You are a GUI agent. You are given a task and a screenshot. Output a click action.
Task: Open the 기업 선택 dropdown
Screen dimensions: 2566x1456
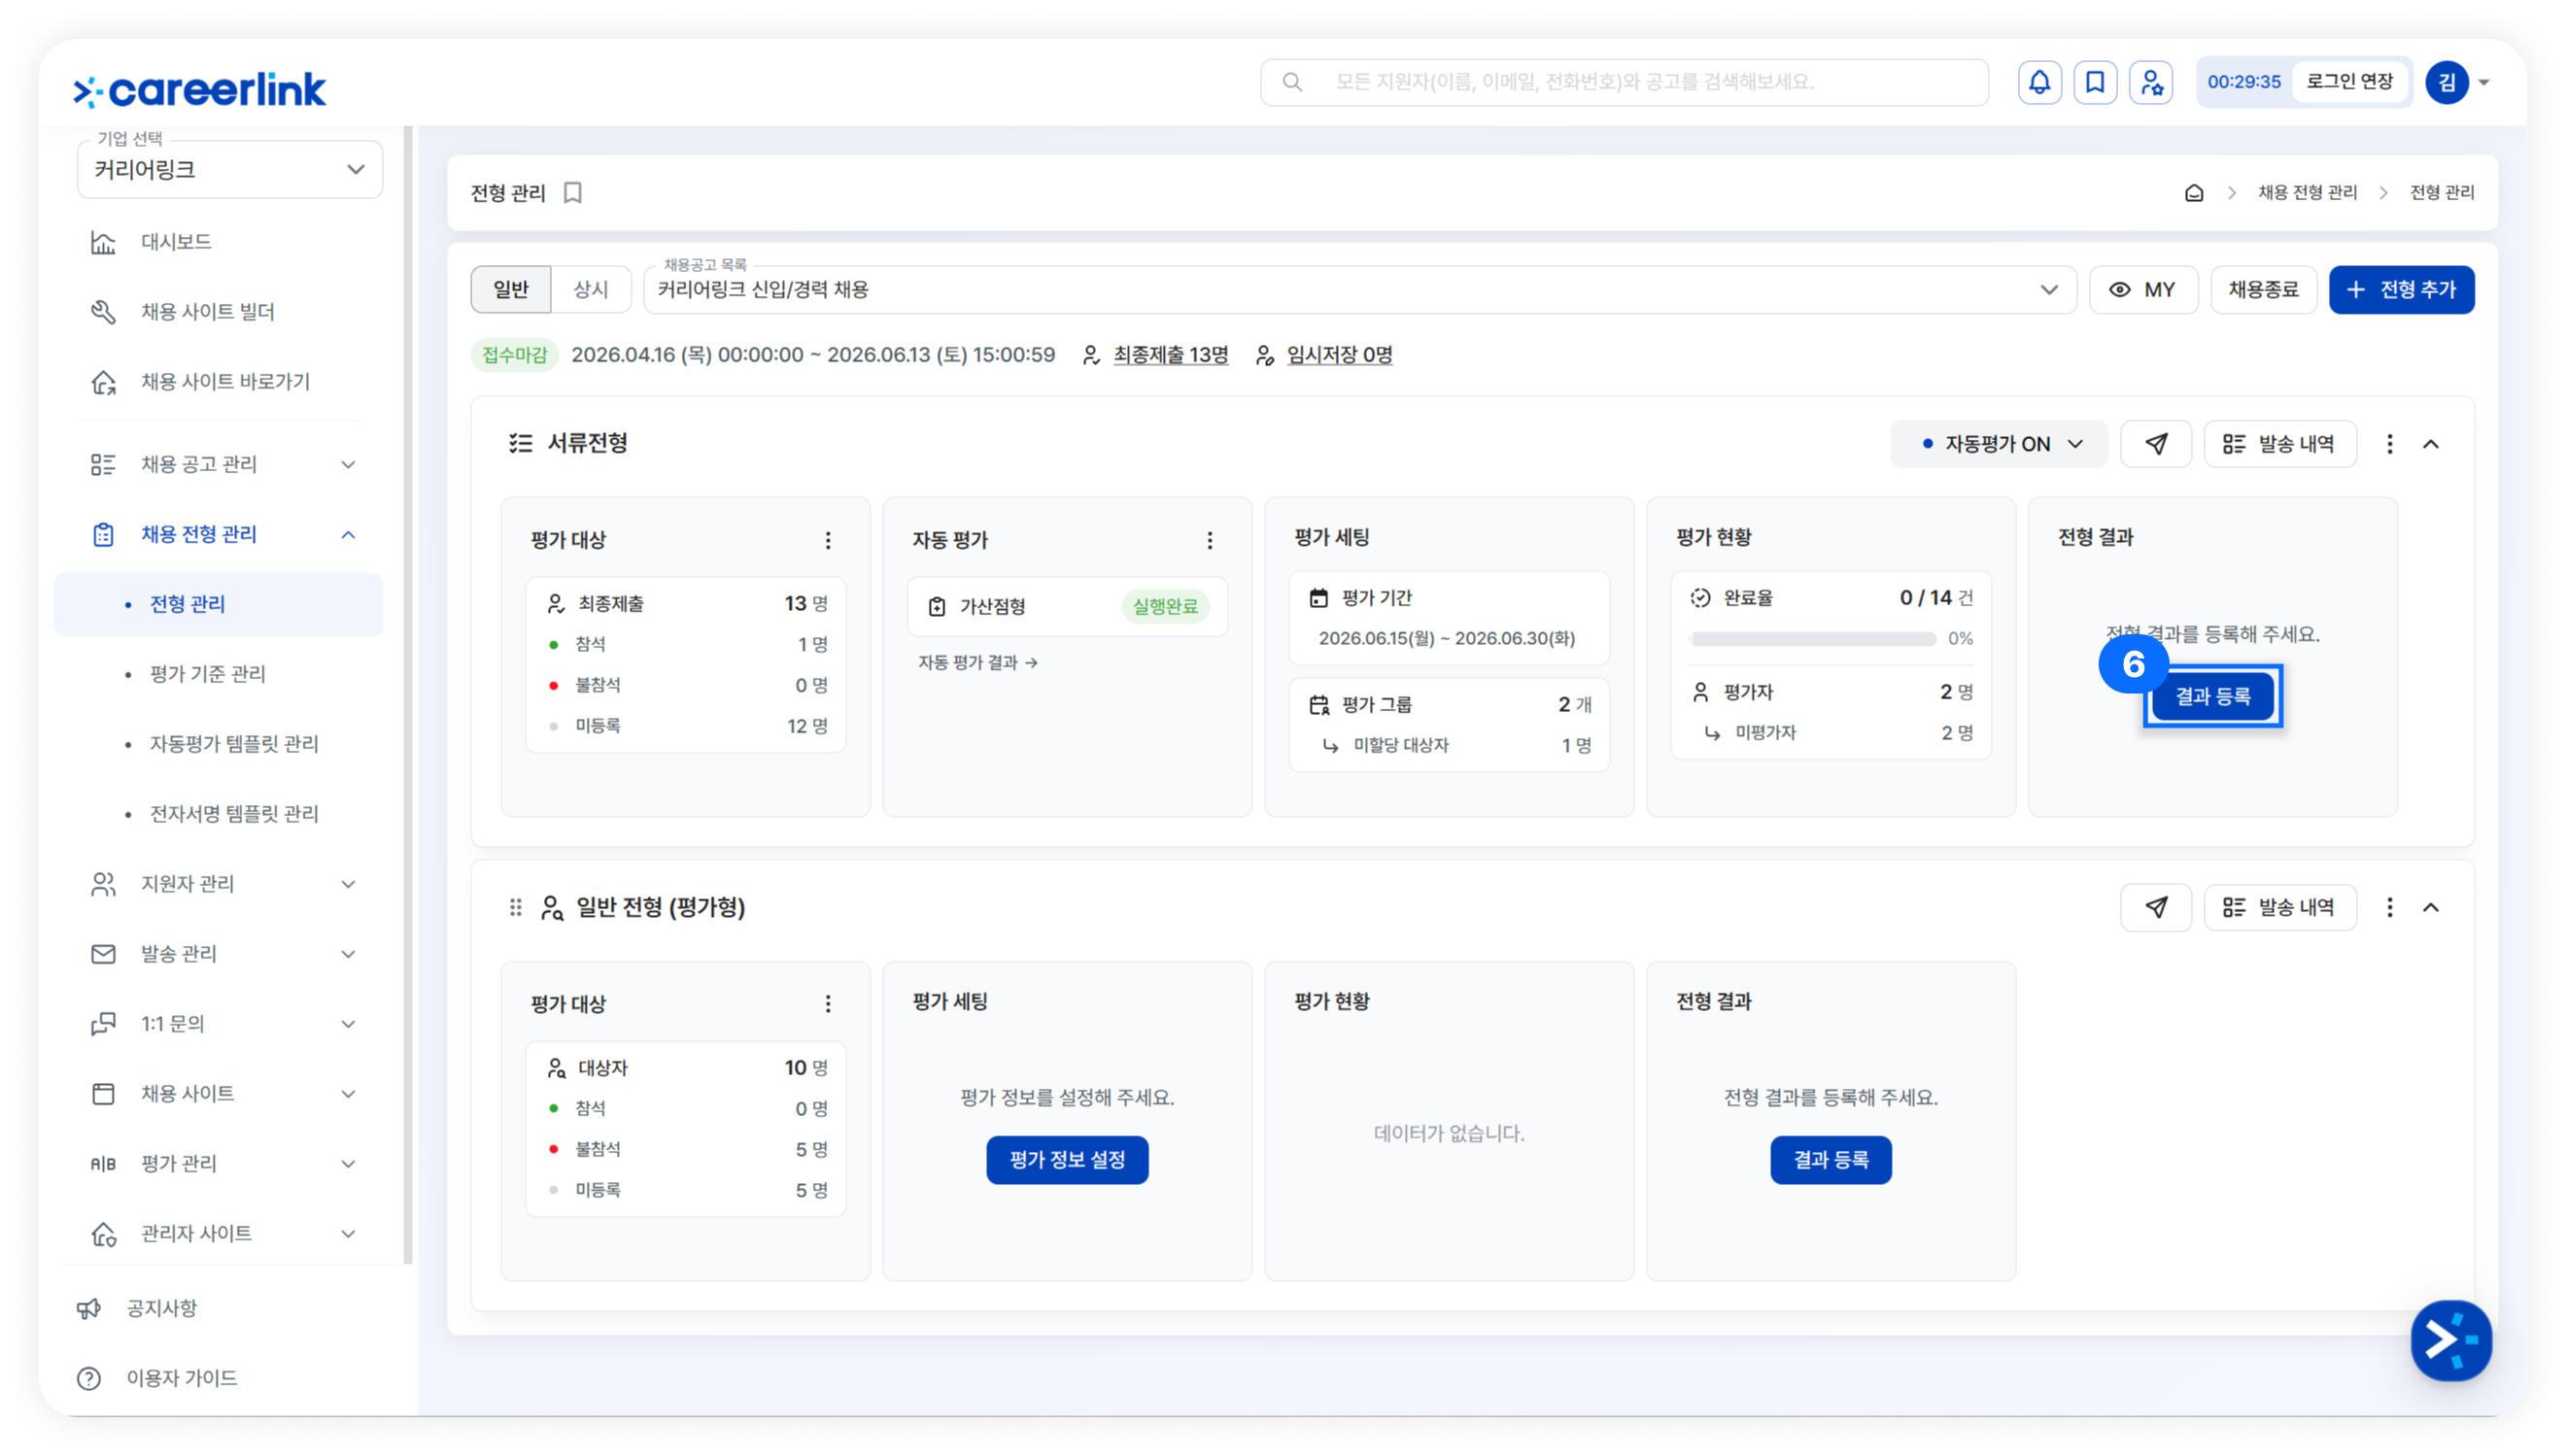click(230, 169)
